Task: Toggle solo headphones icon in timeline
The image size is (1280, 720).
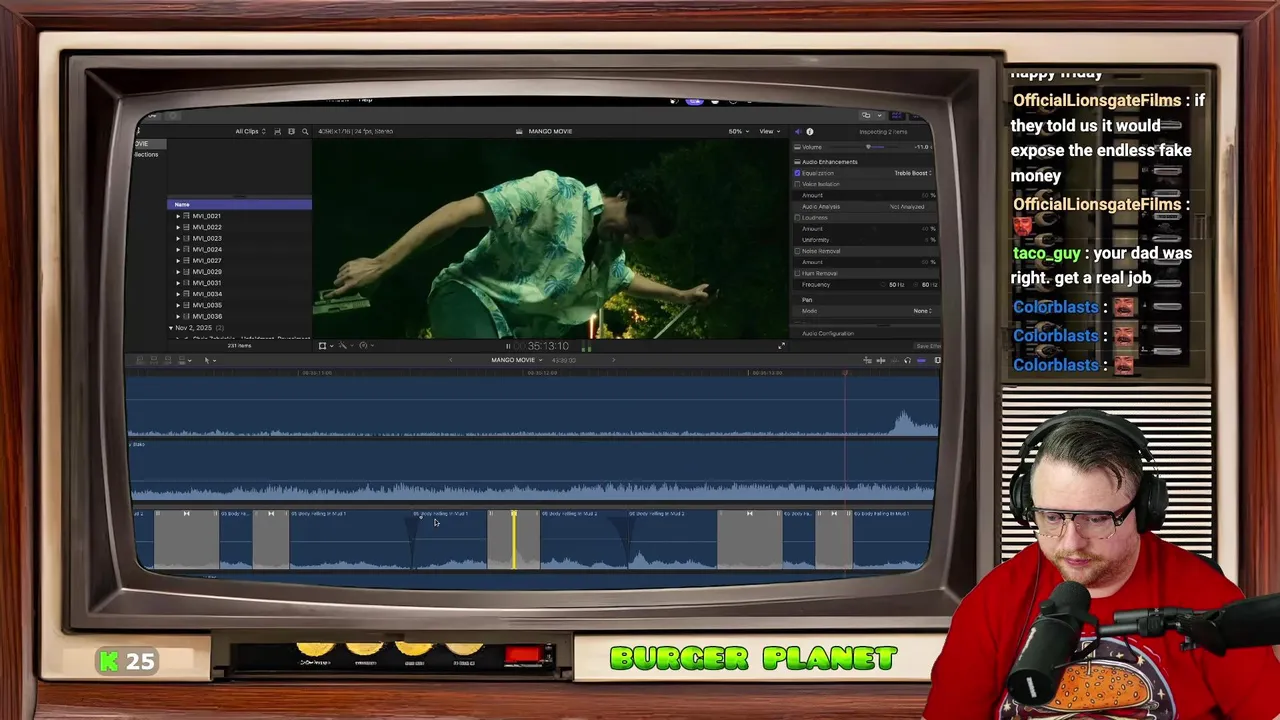Action: (x=907, y=360)
